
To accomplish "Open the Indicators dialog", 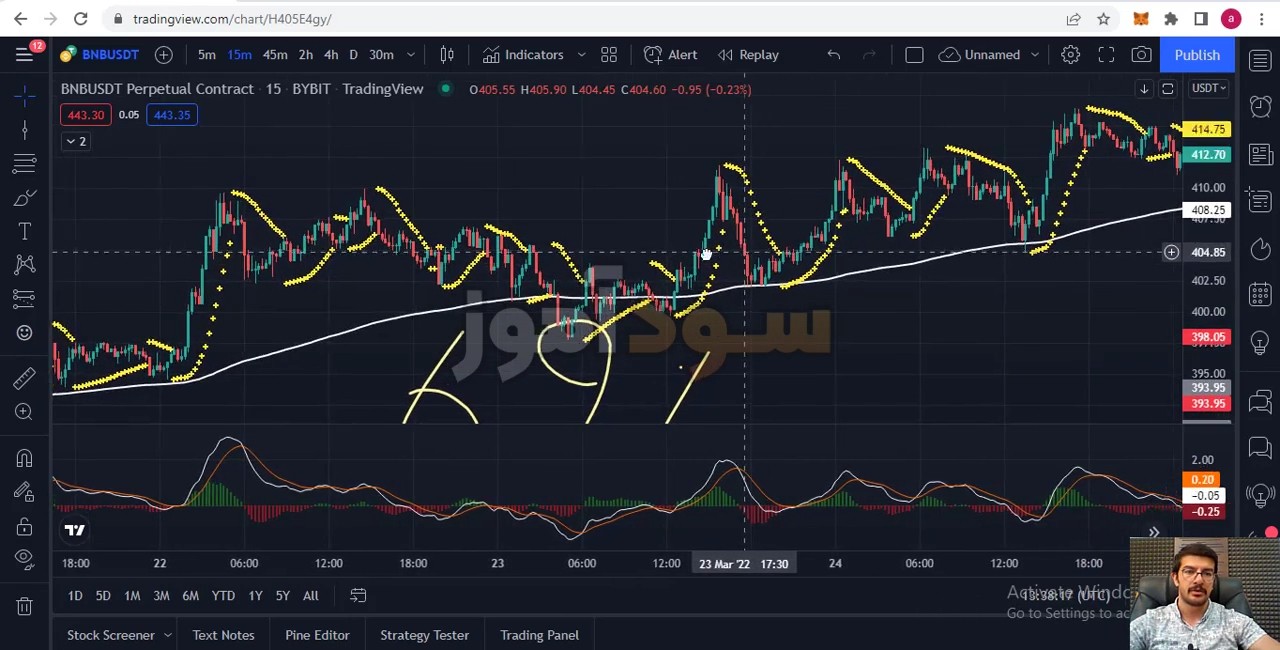I will click(x=524, y=55).
